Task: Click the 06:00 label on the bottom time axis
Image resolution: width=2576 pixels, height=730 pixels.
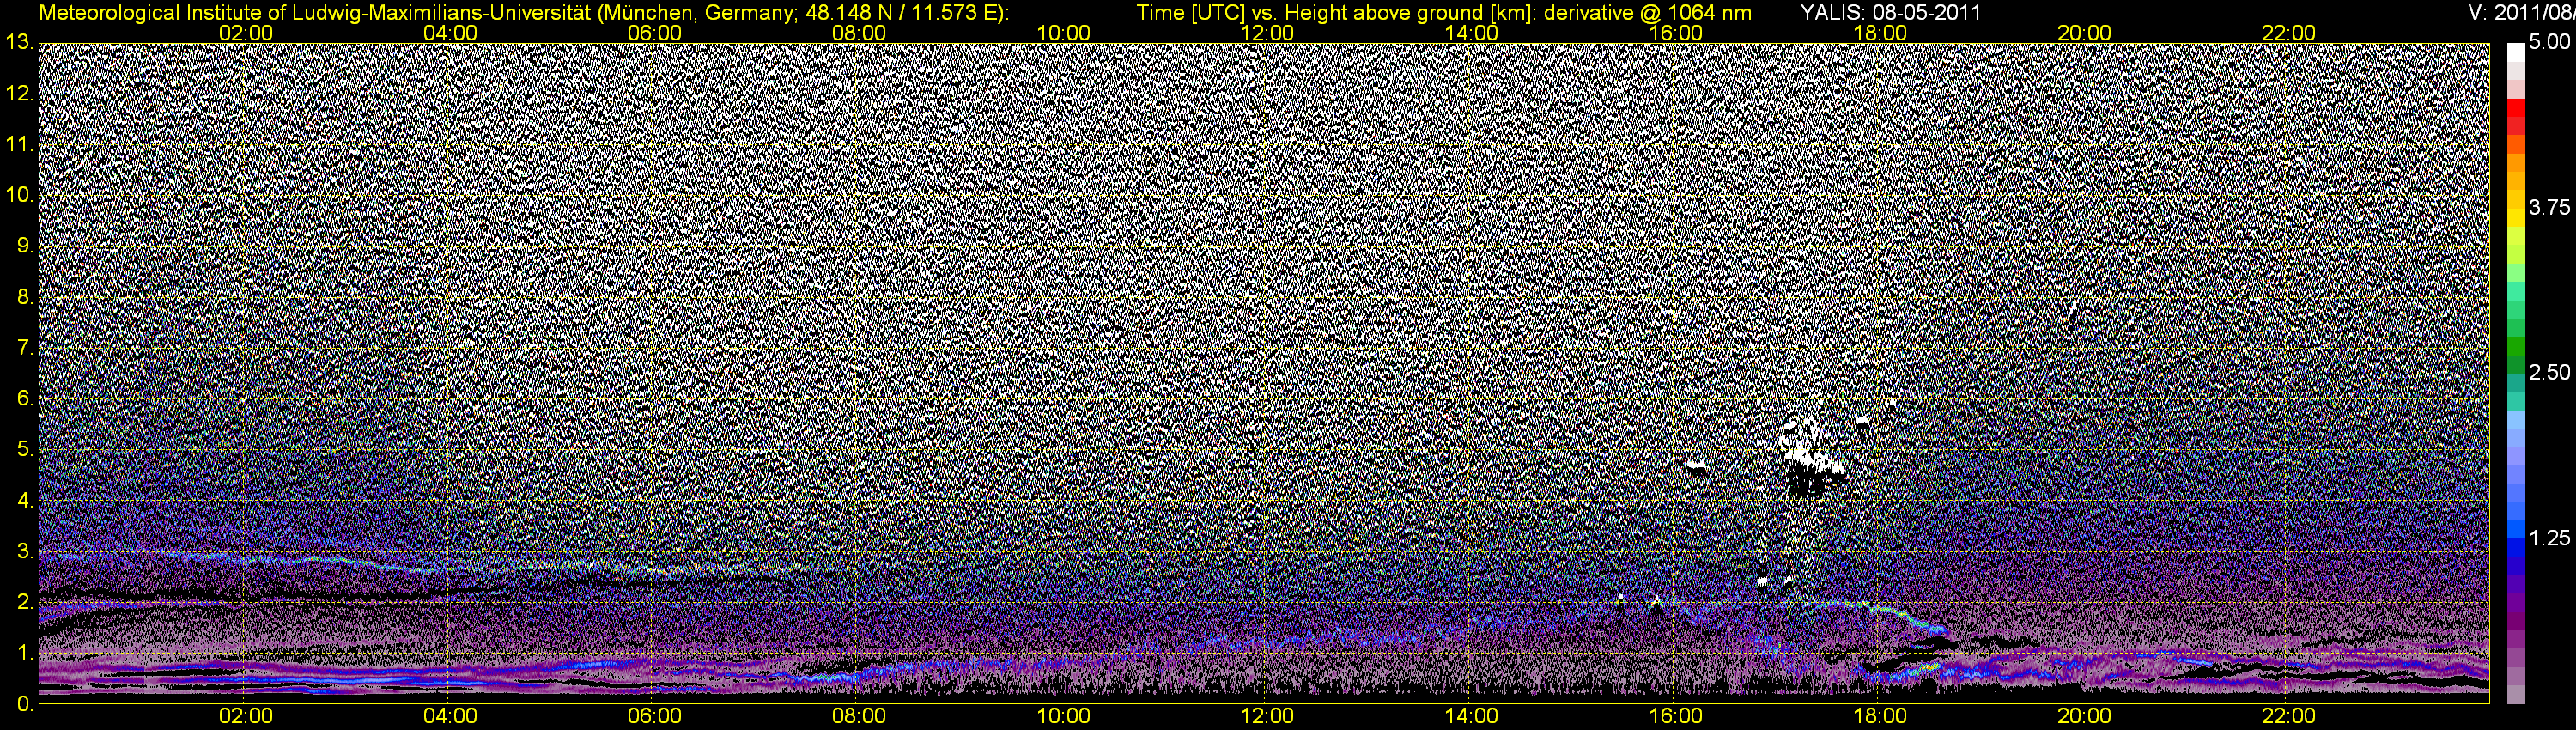Action: click(654, 716)
